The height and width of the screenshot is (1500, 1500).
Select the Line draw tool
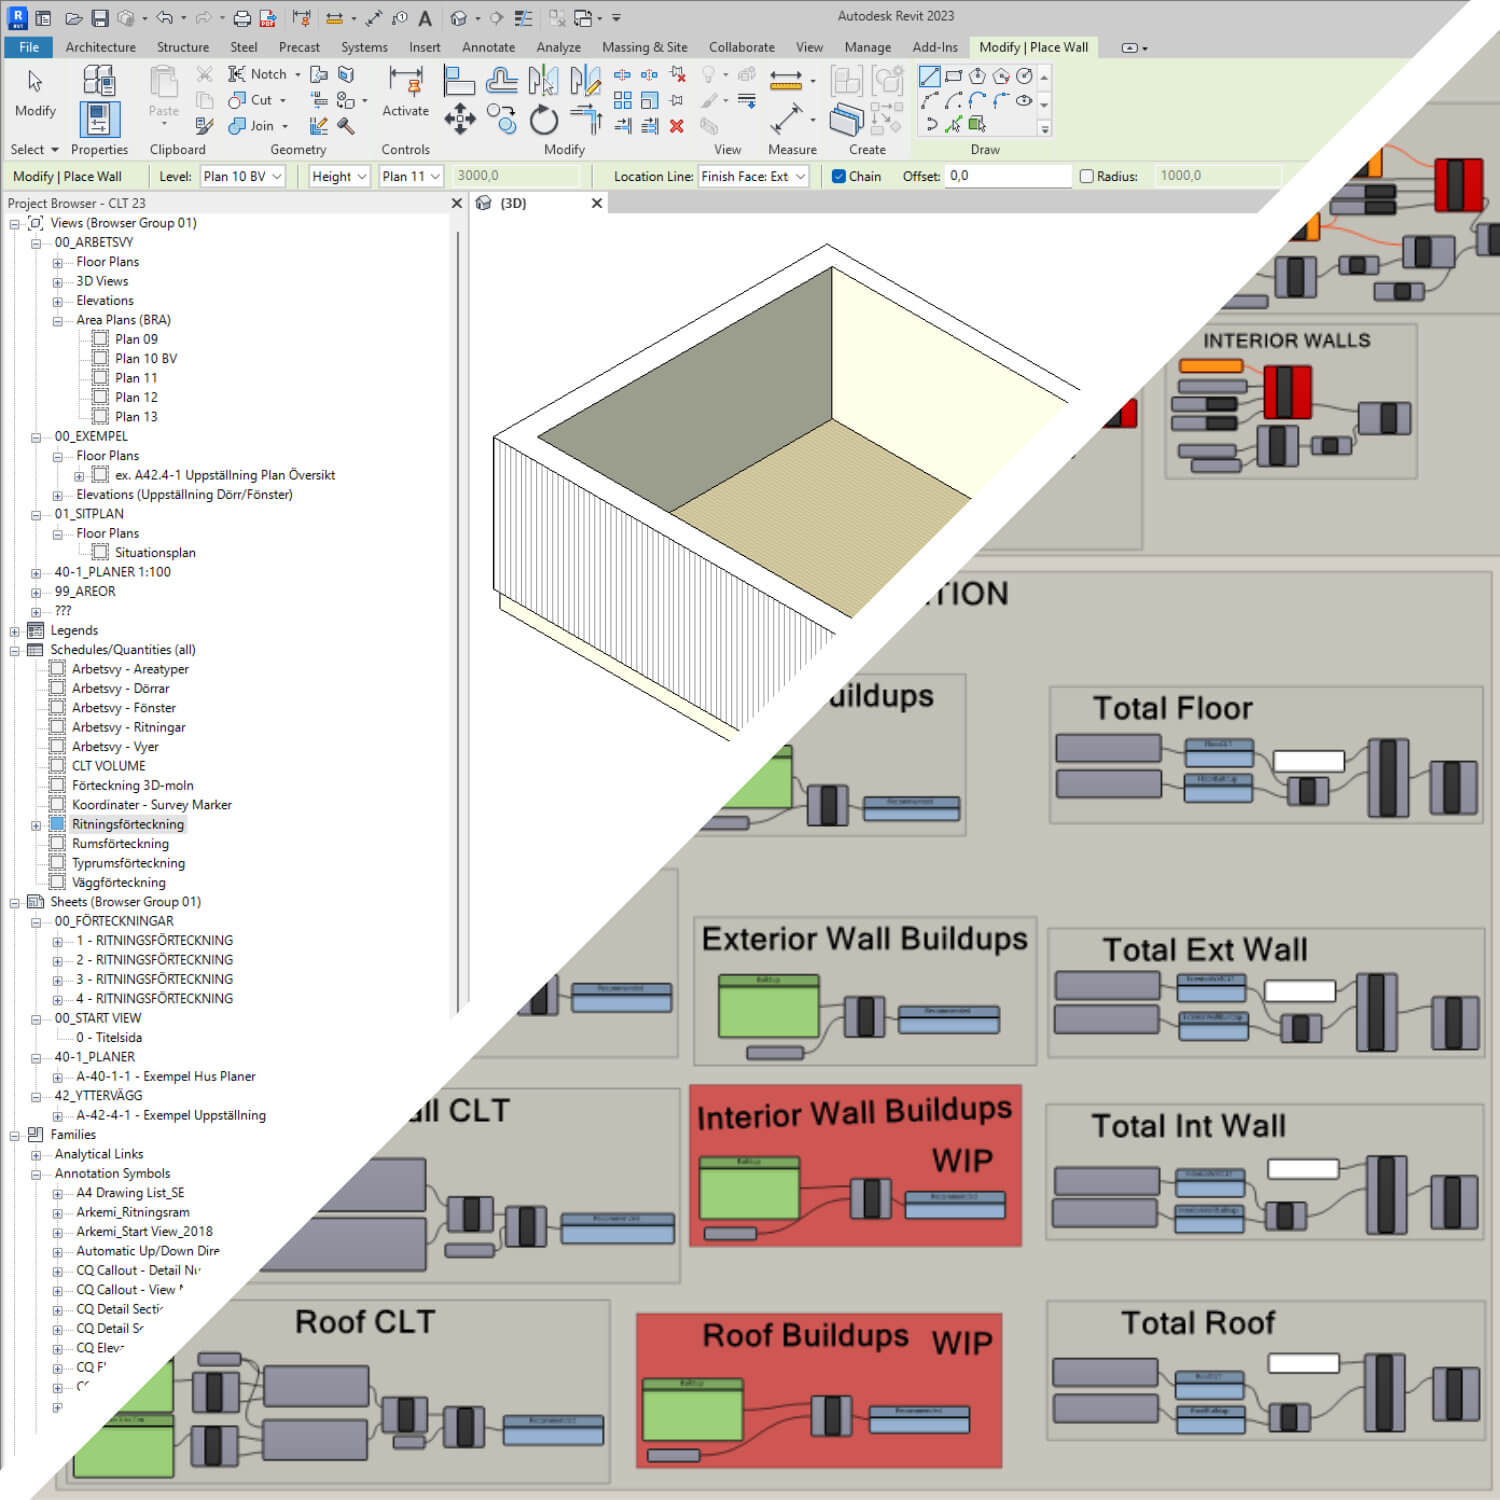click(x=930, y=76)
